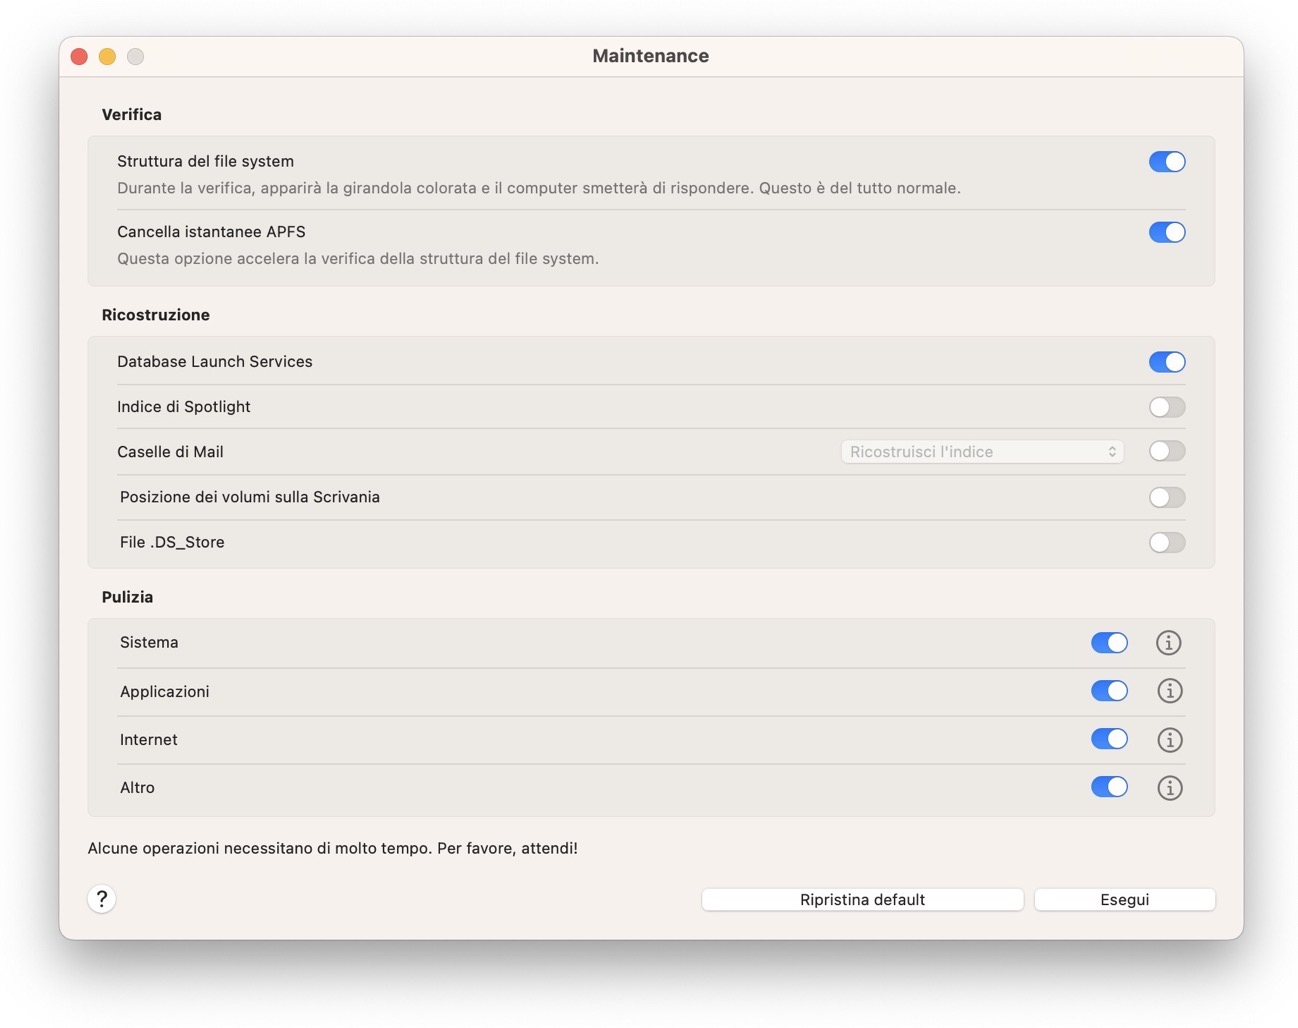Open info popup for Altro cleanup
The height and width of the screenshot is (1028, 1298).
pos(1169,787)
